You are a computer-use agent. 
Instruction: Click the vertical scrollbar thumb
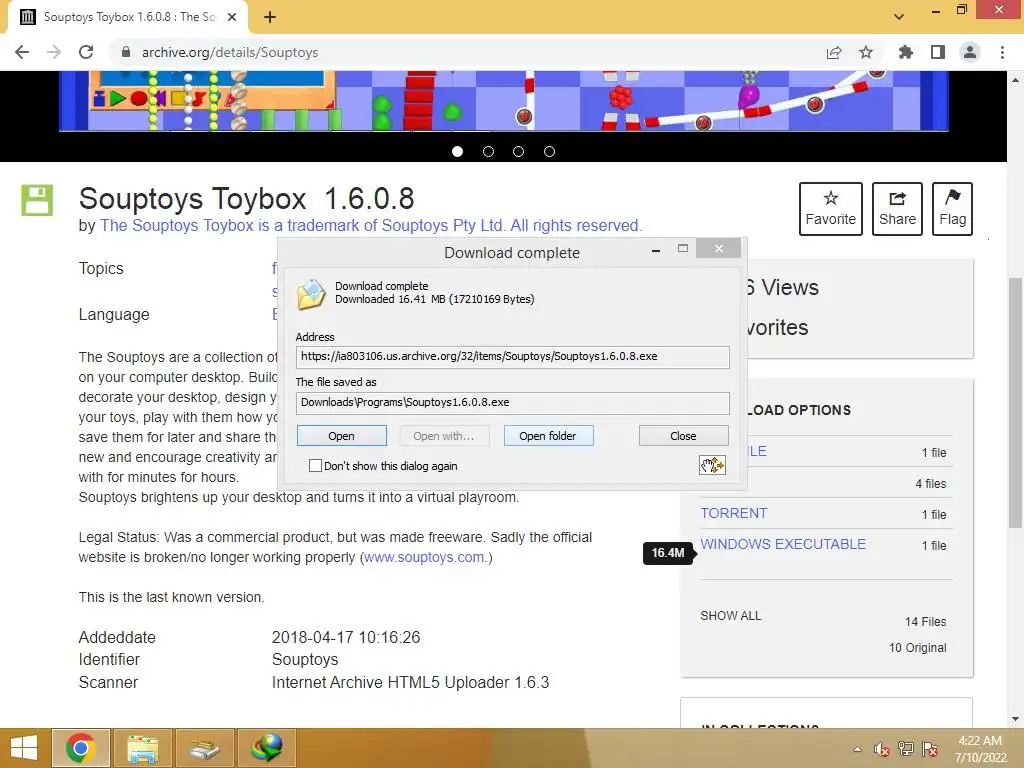coord(1015,403)
